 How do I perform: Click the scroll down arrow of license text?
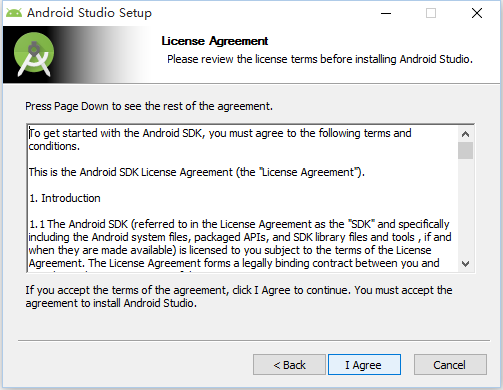465,264
